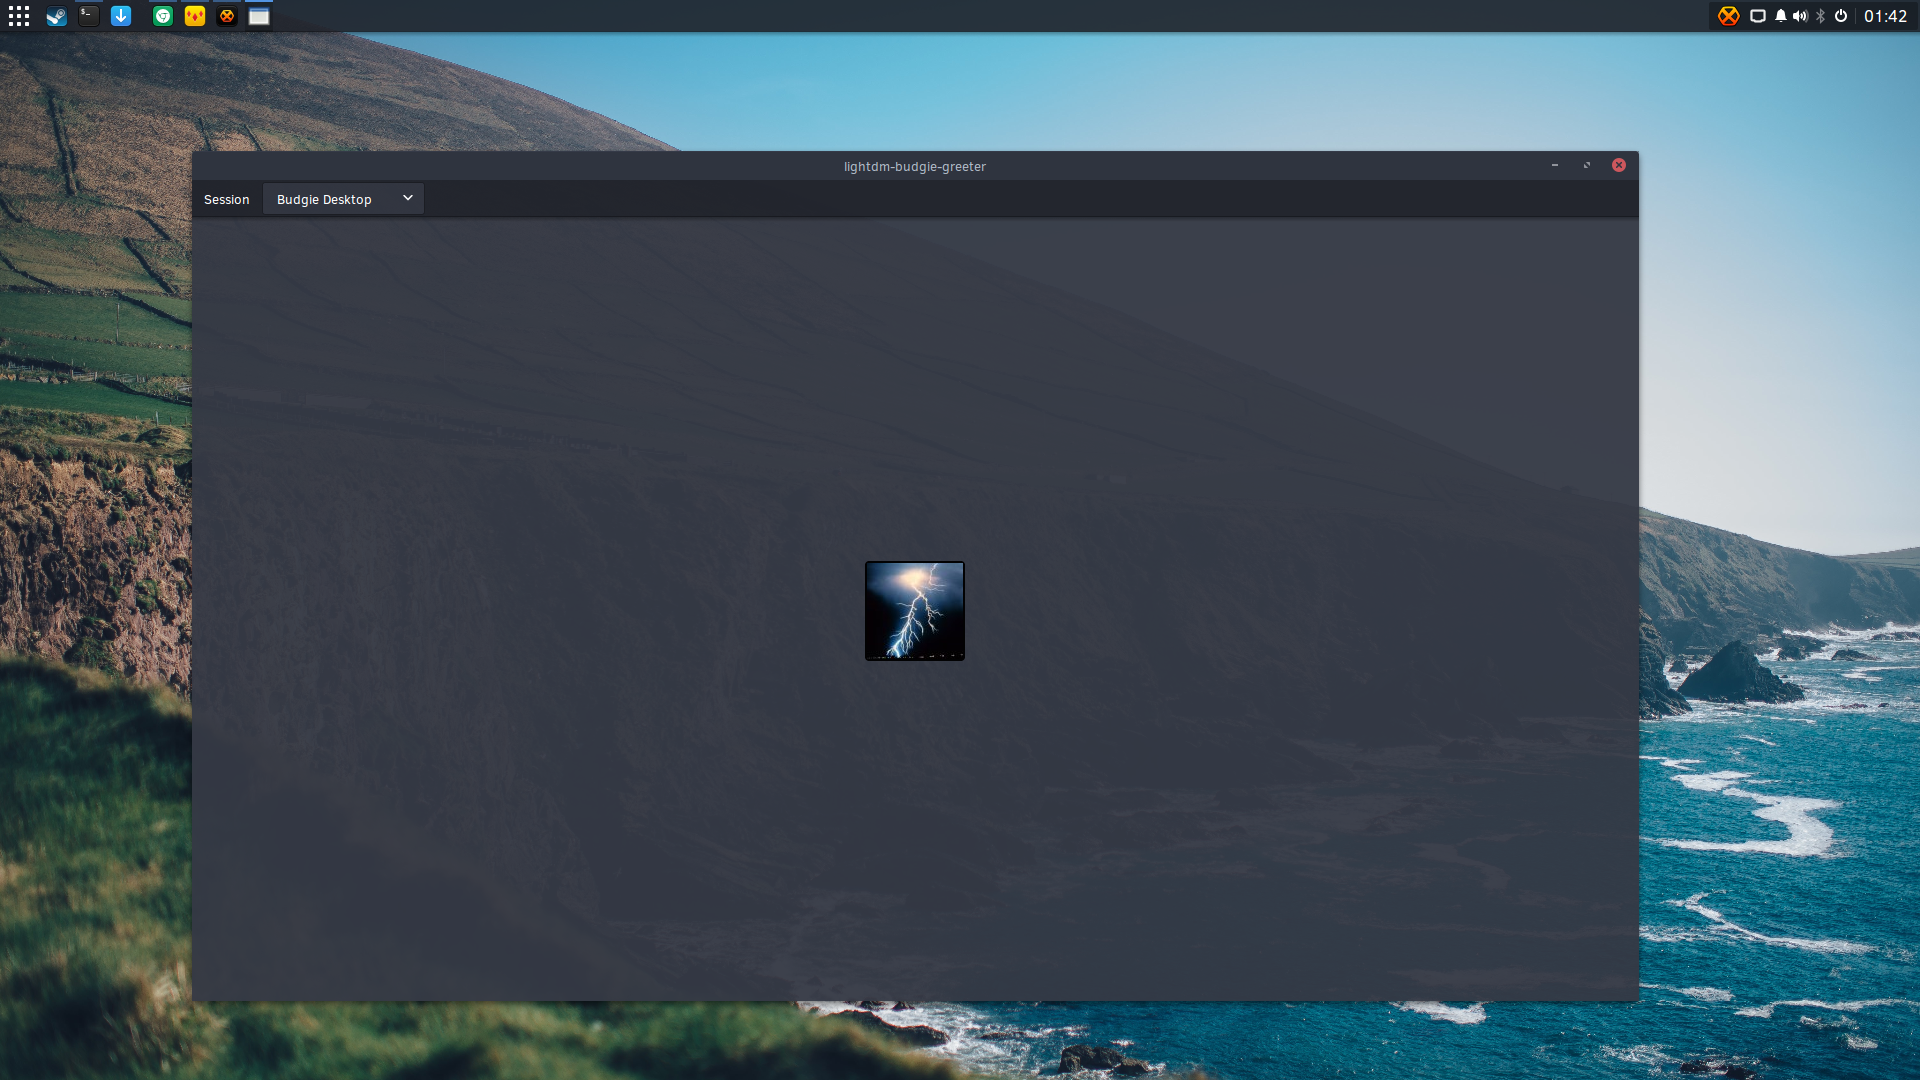Focus the generic window icon in task list
Image resolution: width=1920 pixels, height=1080 pixels.
pyautogui.click(x=259, y=16)
